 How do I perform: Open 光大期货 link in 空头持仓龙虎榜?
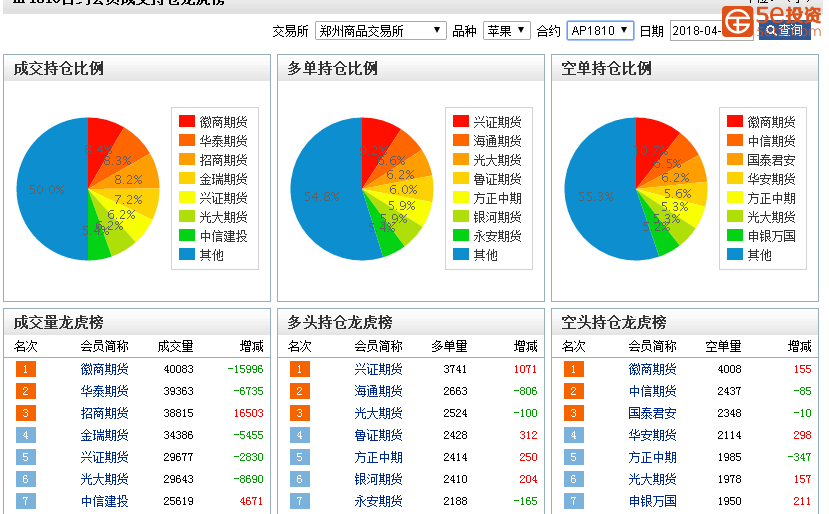652,479
